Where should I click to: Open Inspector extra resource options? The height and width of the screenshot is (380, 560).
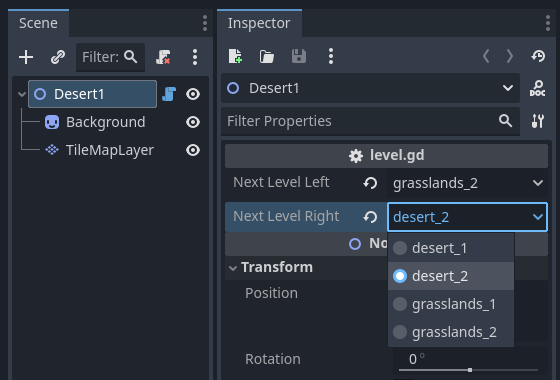[x=331, y=56]
